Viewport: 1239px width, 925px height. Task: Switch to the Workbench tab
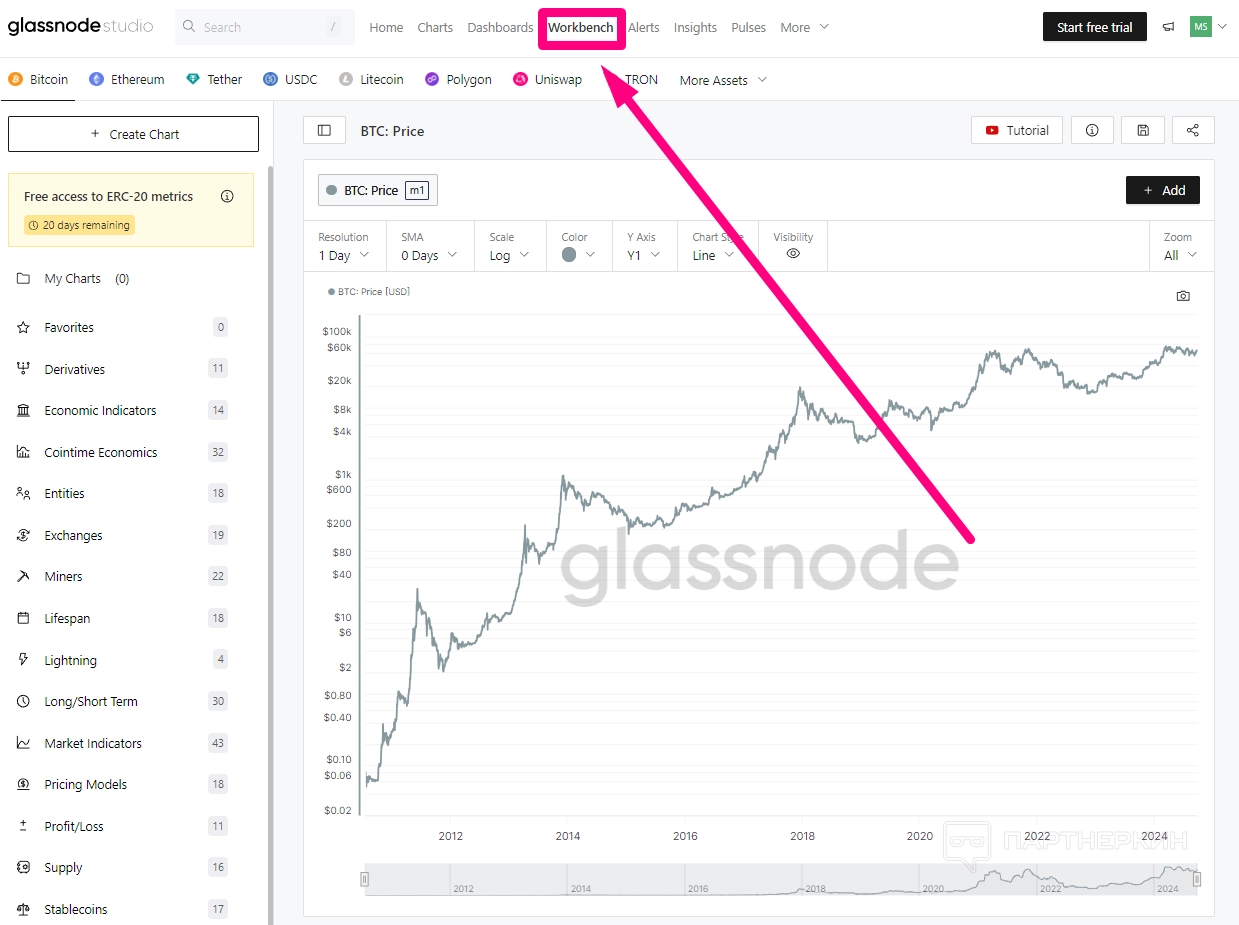point(581,28)
